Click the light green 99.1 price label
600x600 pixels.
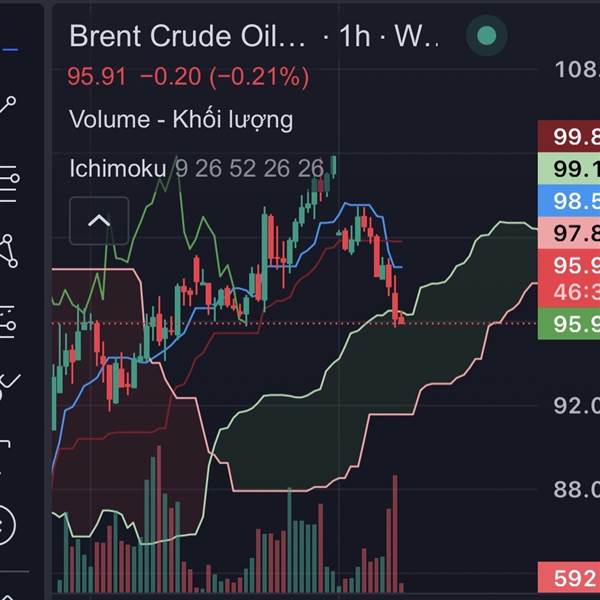(568, 169)
